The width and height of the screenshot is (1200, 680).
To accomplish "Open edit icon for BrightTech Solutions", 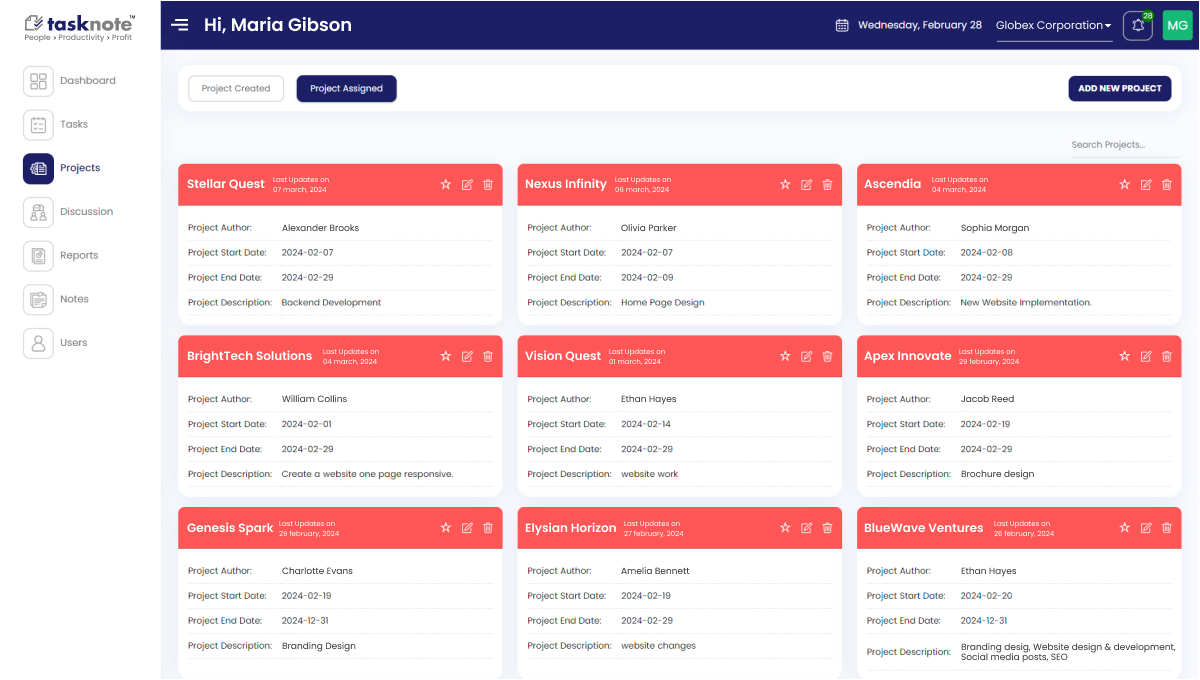I will click(x=467, y=357).
